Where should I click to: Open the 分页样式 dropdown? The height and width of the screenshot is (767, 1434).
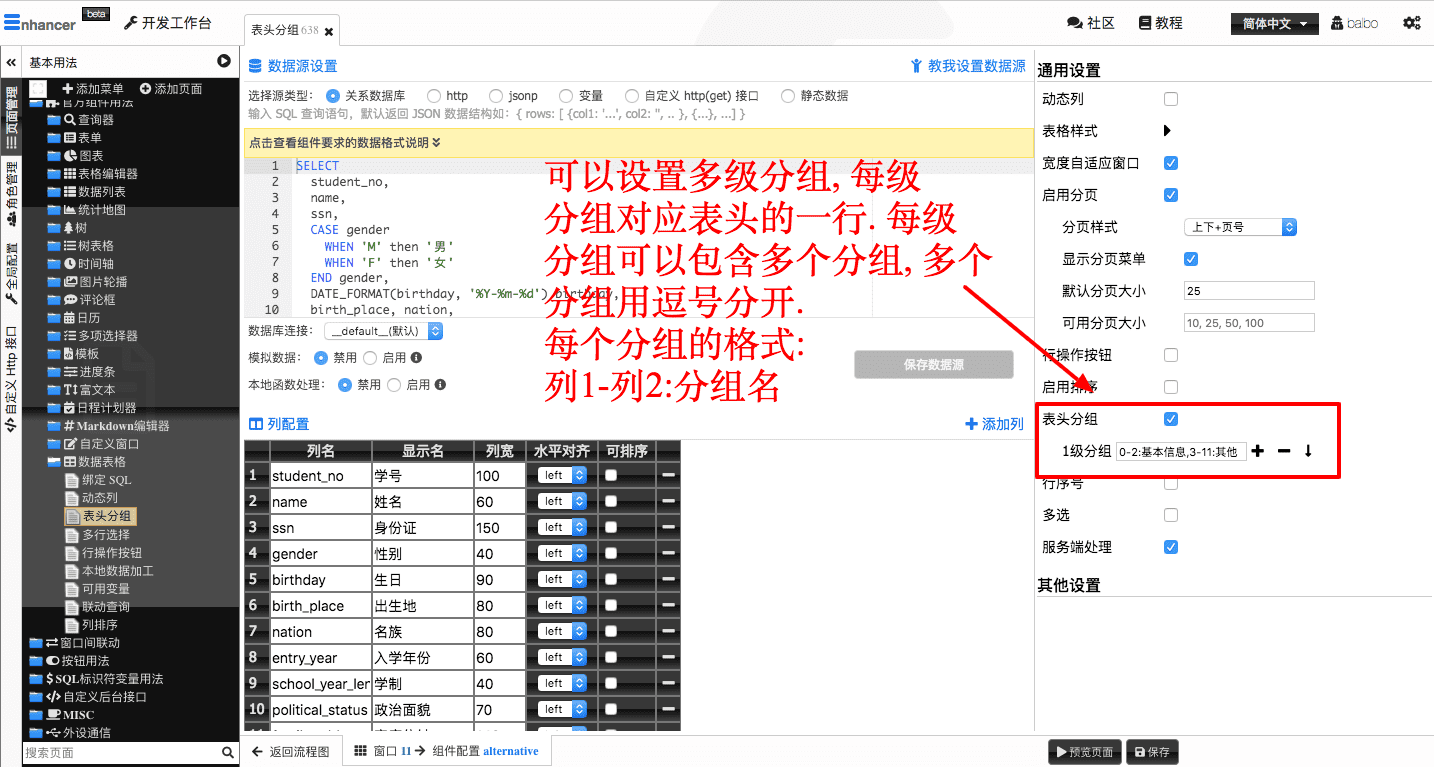pyautogui.click(x=1240, y=227)
